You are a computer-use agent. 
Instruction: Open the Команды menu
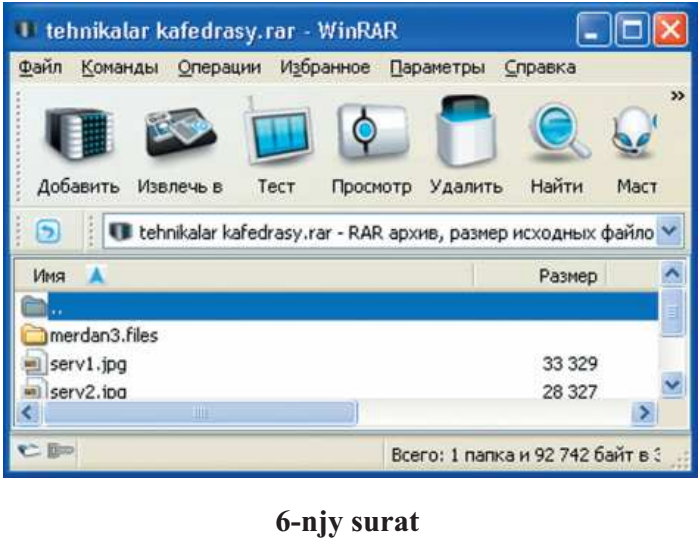(x=120, y=68)
